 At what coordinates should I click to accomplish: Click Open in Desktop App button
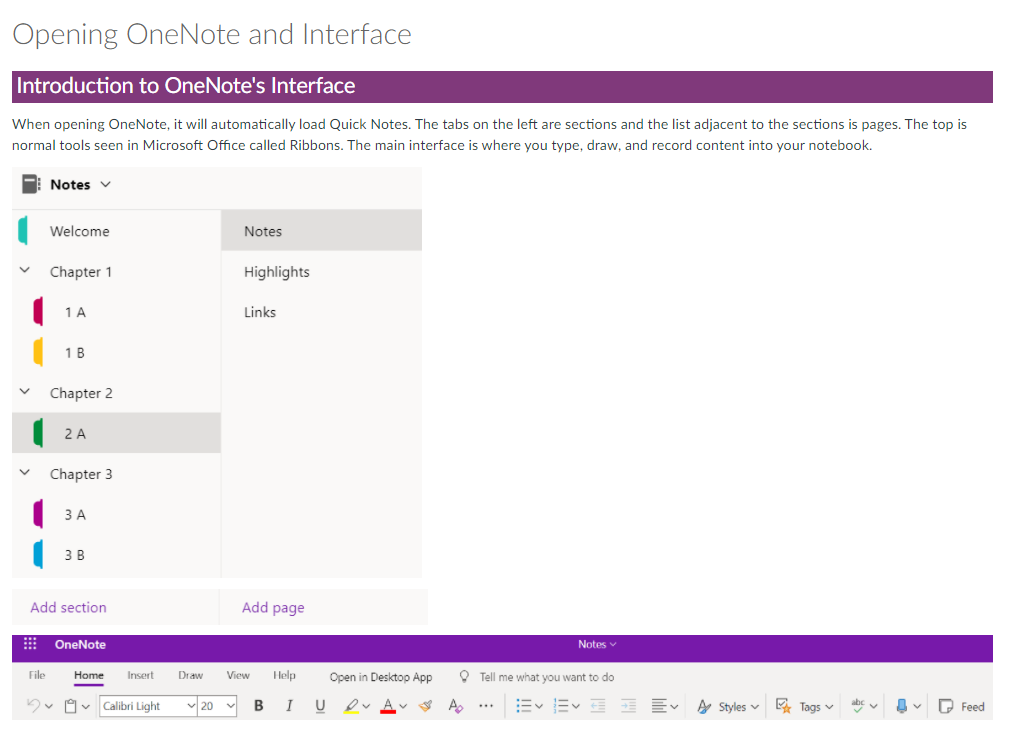pyautogui.click(x=381, y=677)
